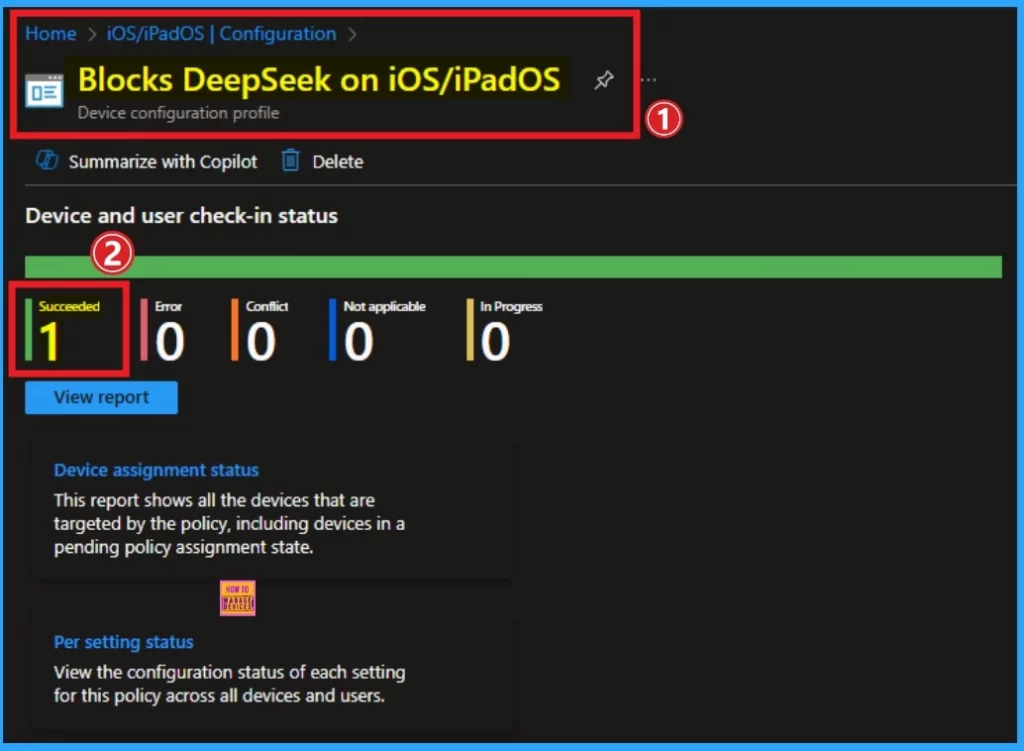This screenshot has width=1024, height=751.
Task: Click the View report button
Action: 101,397
